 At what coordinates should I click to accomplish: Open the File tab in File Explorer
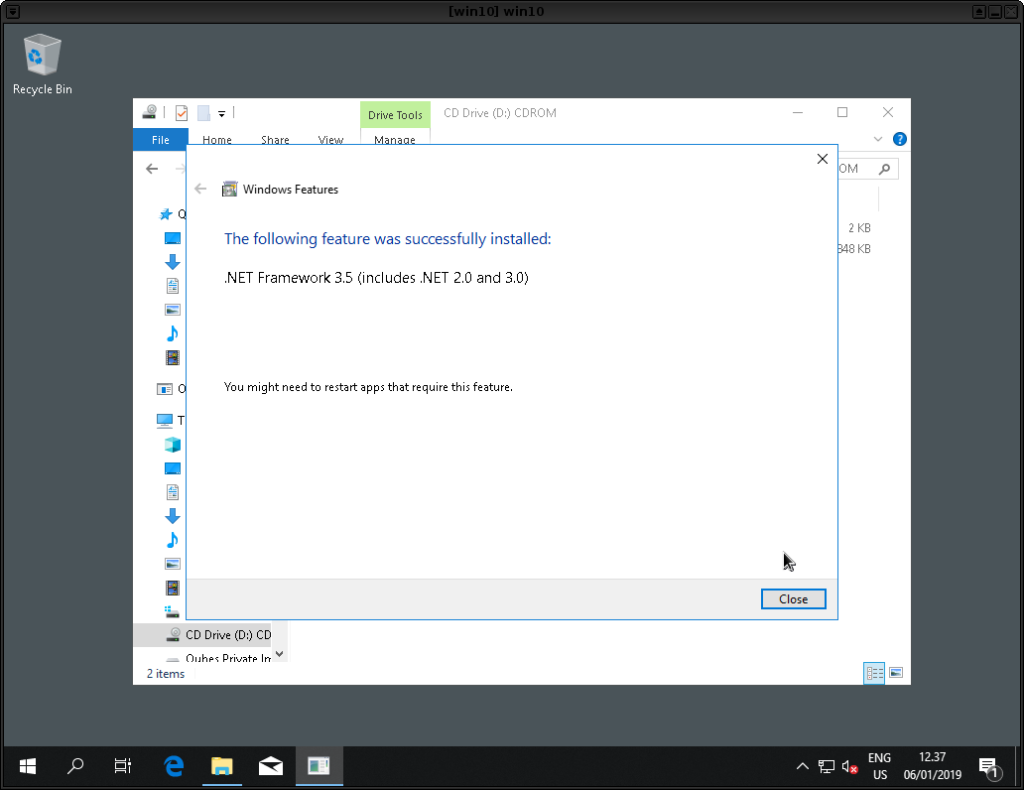tap(161, 140)
